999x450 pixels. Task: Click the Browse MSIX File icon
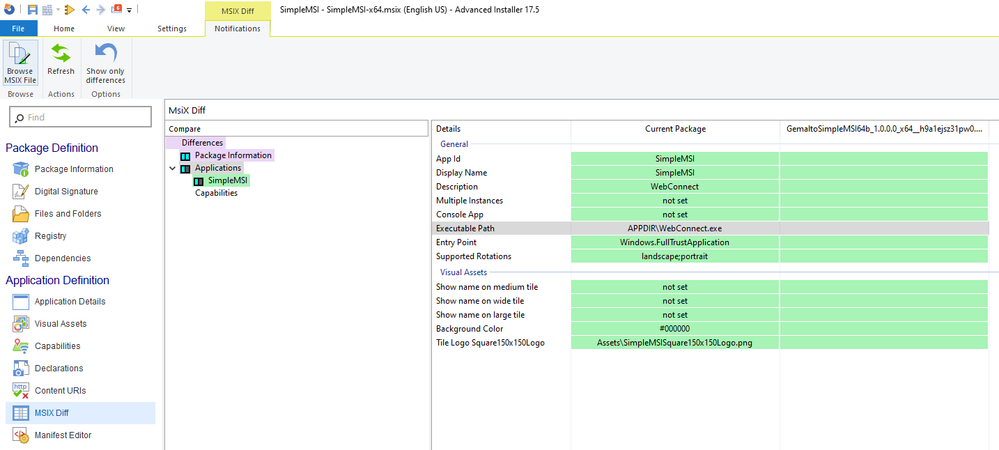(x=20, y=54)
